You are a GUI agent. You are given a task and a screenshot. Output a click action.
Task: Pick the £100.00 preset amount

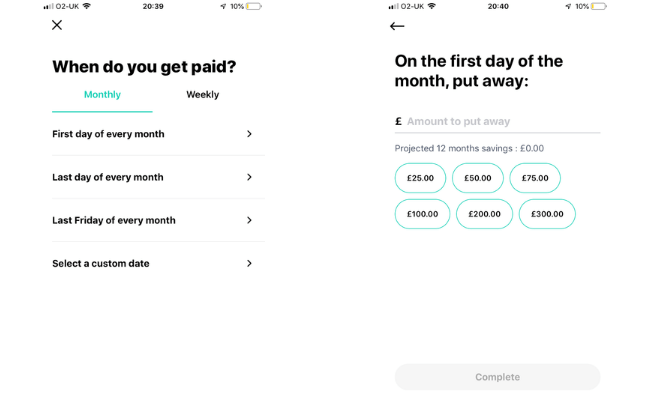click(x=422, y=214)
